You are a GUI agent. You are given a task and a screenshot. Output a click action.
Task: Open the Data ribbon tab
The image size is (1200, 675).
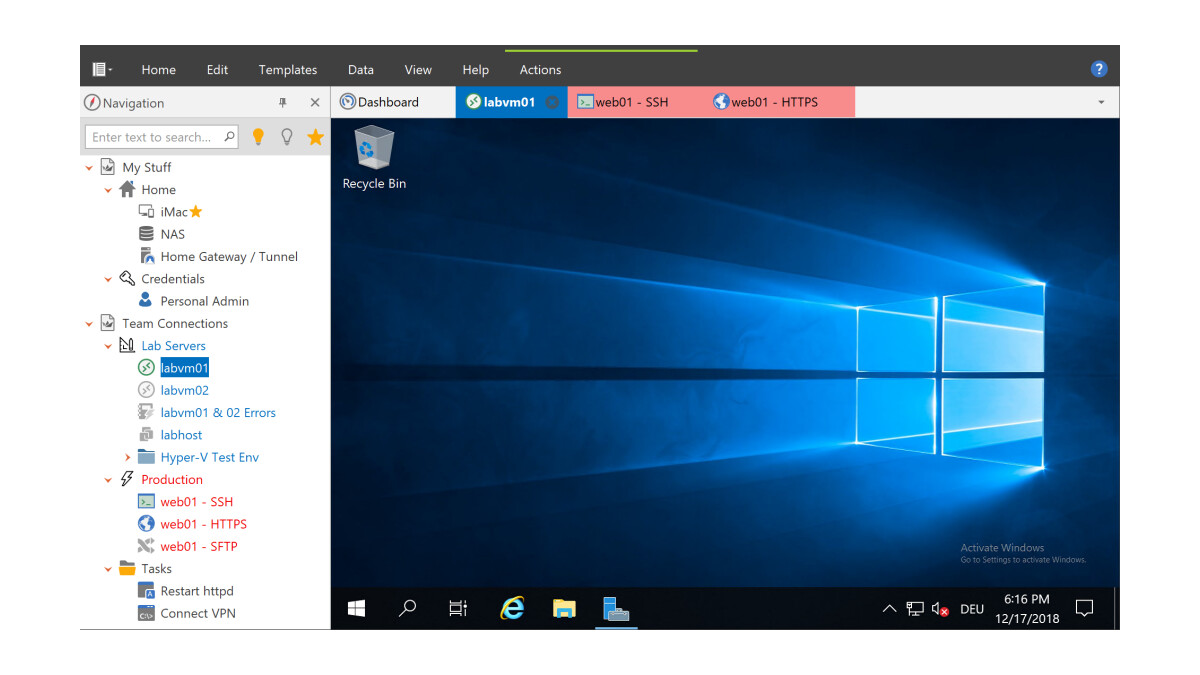tap(361, 69)
